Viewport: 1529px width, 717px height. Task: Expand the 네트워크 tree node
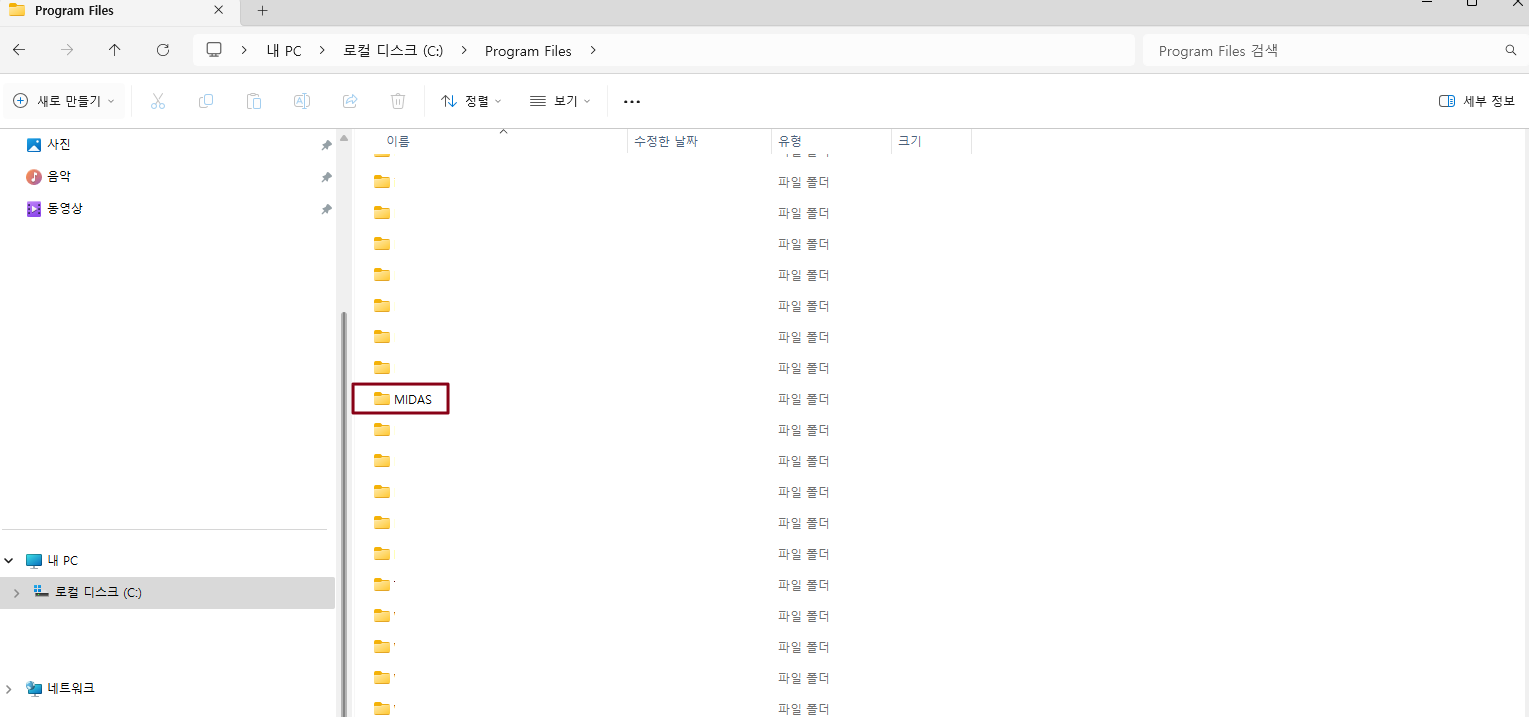9,689
